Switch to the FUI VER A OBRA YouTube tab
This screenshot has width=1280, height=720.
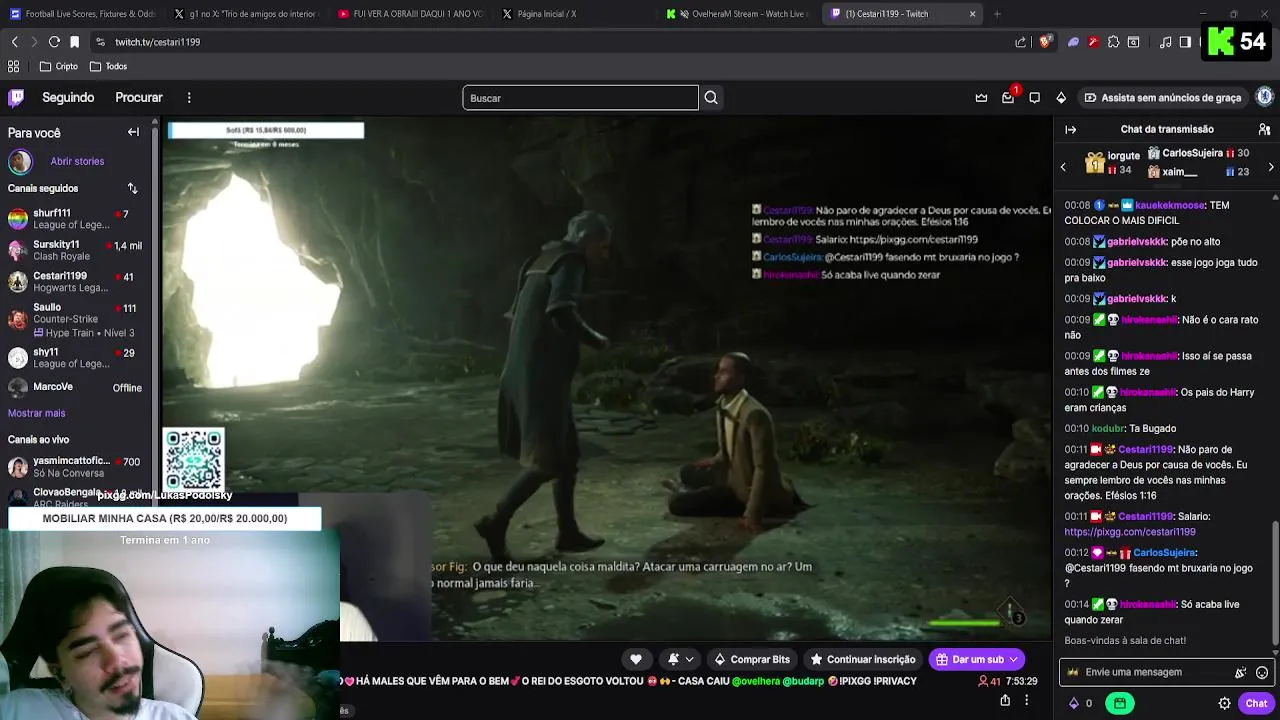(410, 14)
